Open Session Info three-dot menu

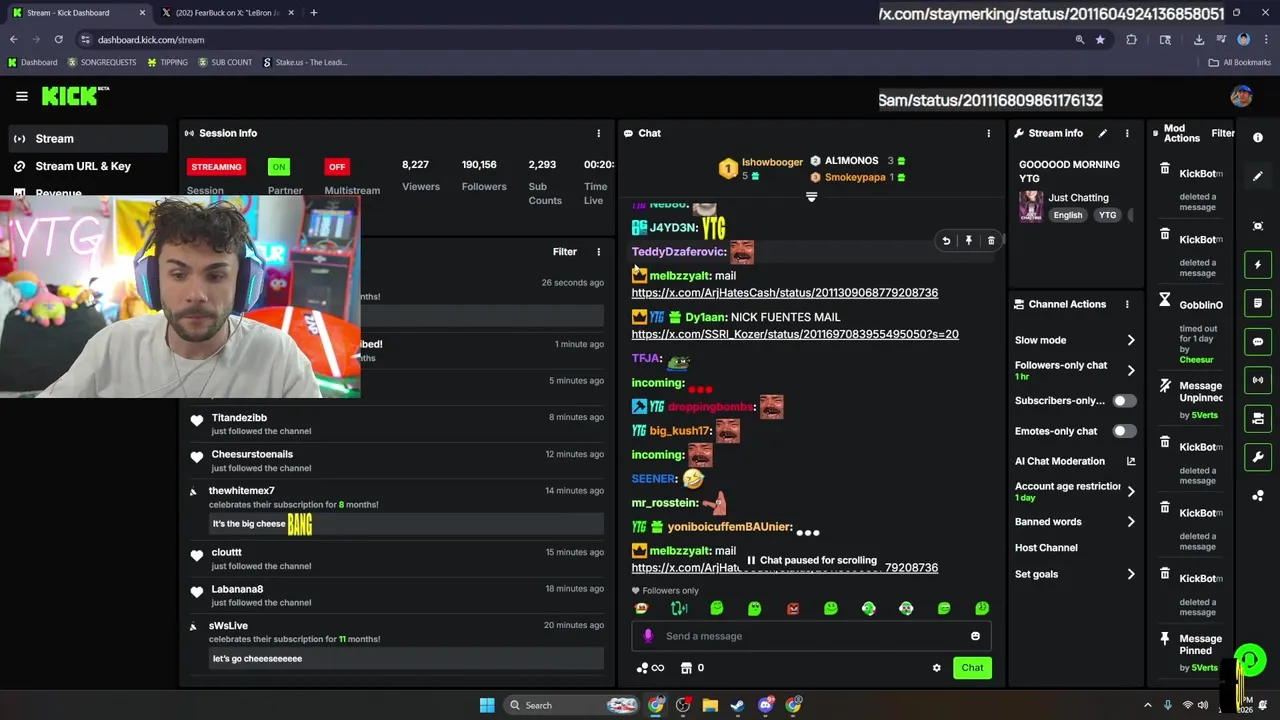[599, 133]
